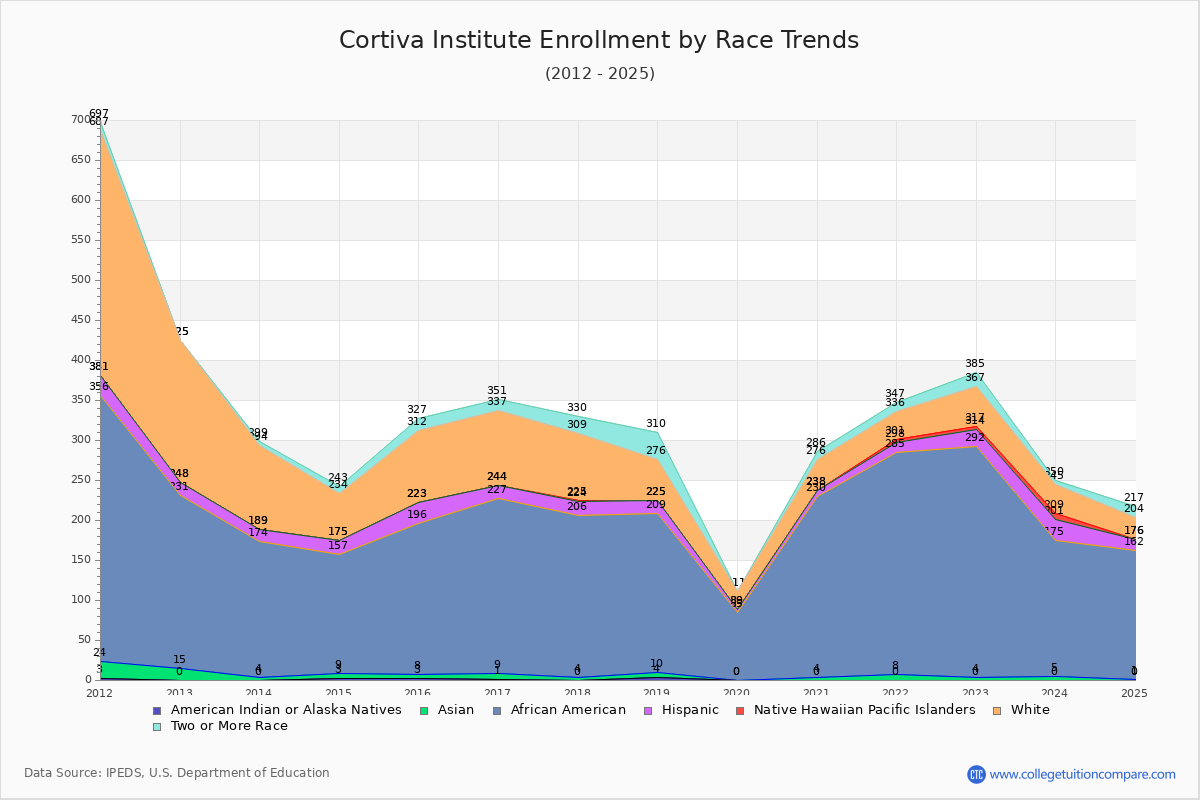Click the 2019 x-axis label
The width and height of the screenshot is (1200, 800).
coord(658,693)
